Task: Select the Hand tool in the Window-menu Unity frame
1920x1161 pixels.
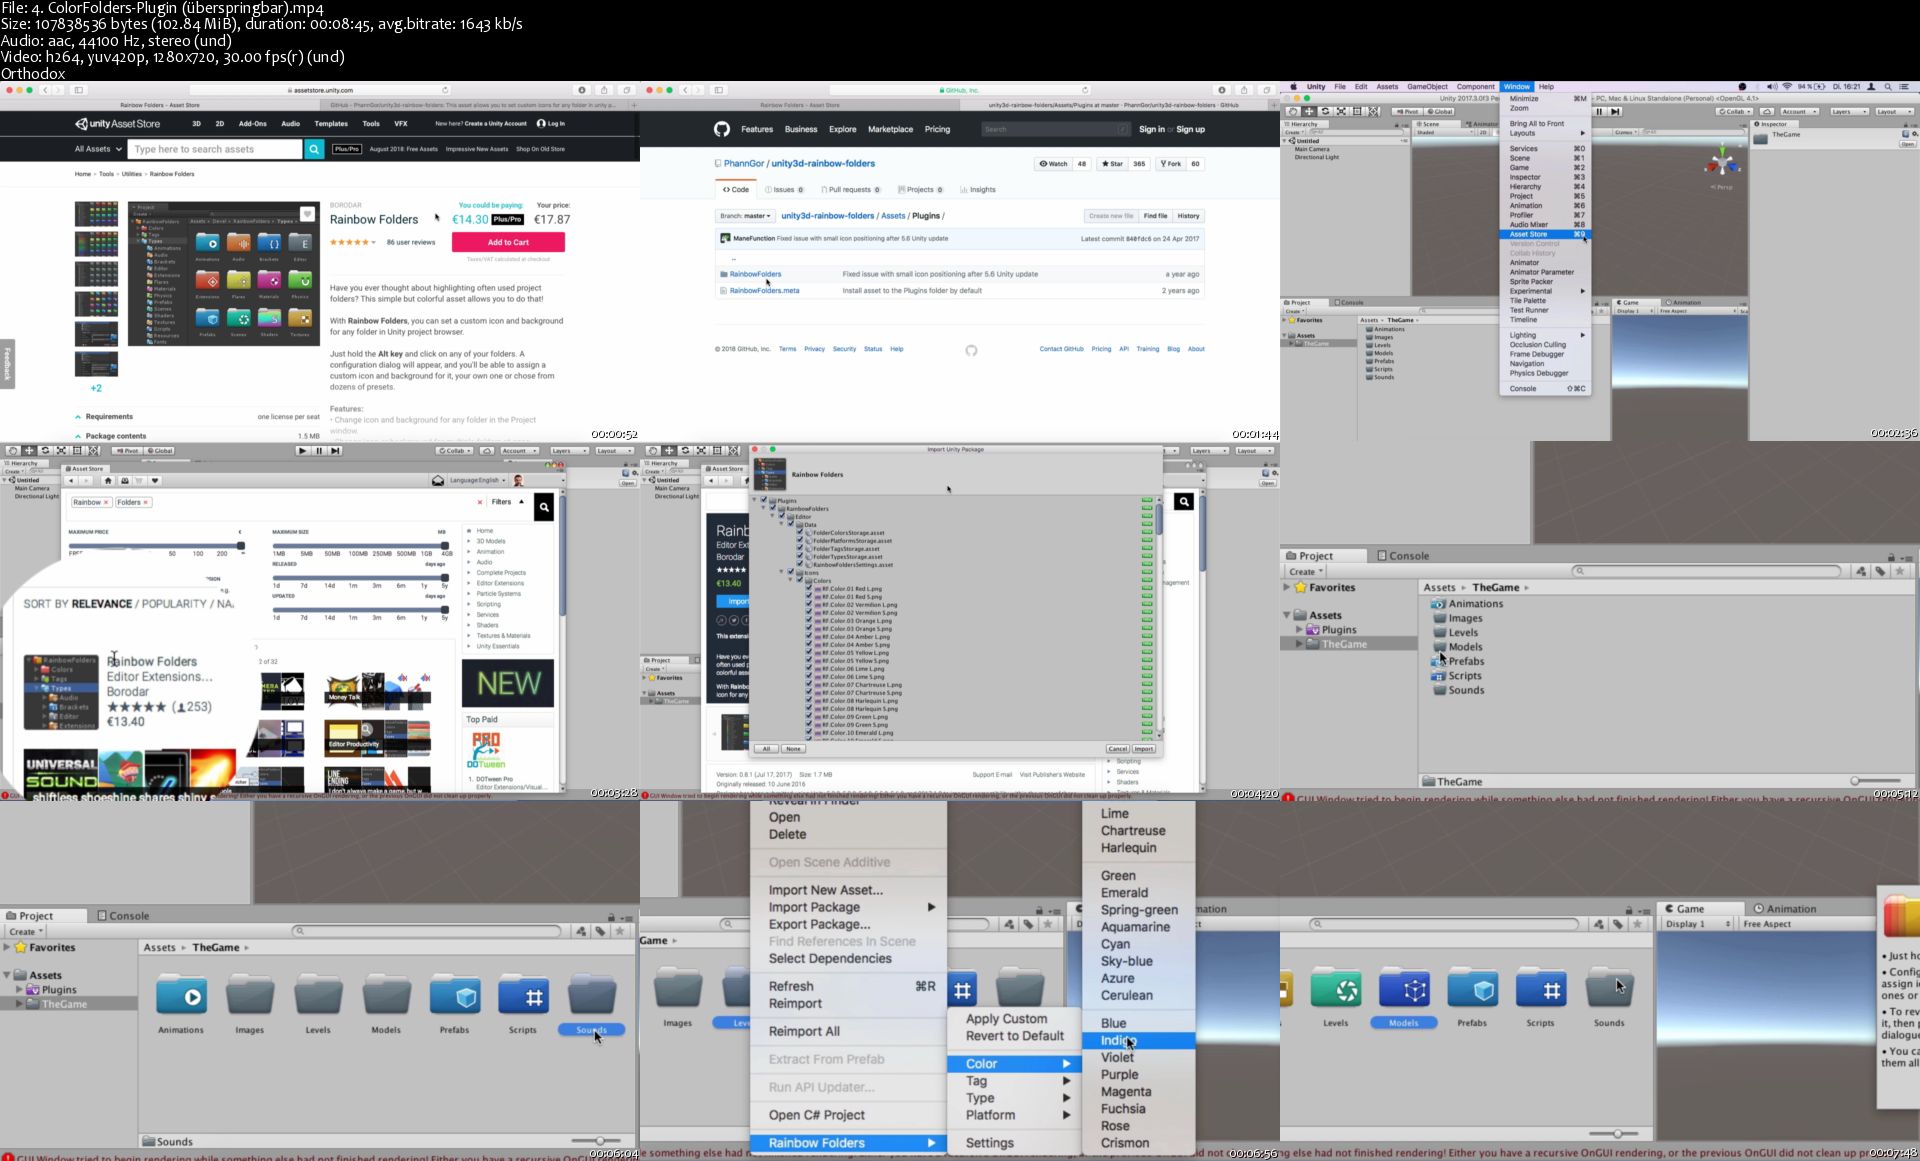Action: click(x=1293, y=112)
